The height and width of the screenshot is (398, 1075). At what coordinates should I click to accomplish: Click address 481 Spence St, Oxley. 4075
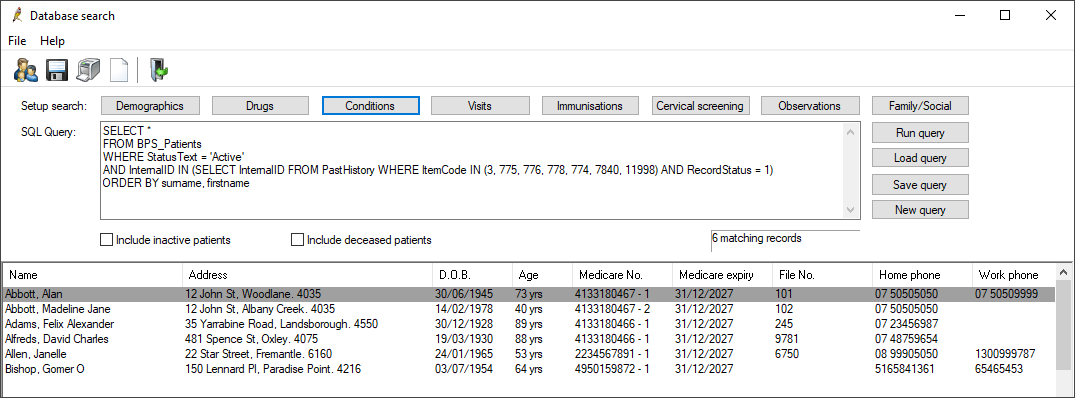pyautogui.click(x=252, y=339)
